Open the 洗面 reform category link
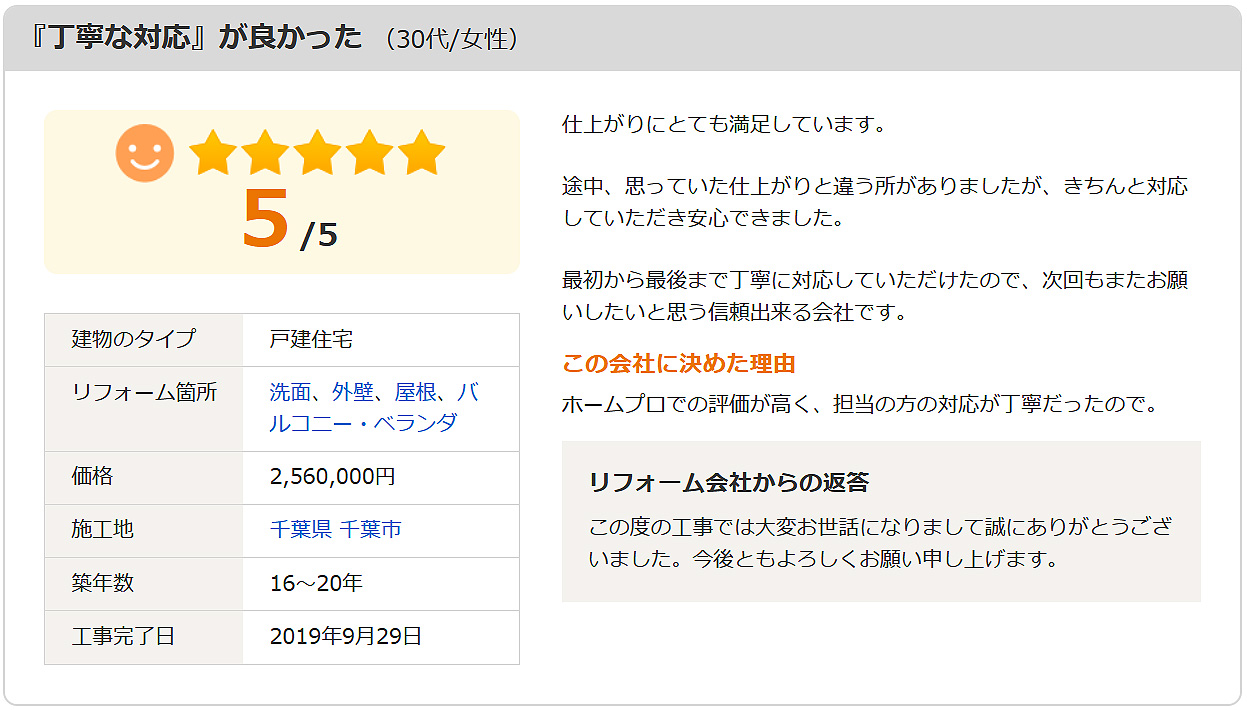 (x=290, y=392)
